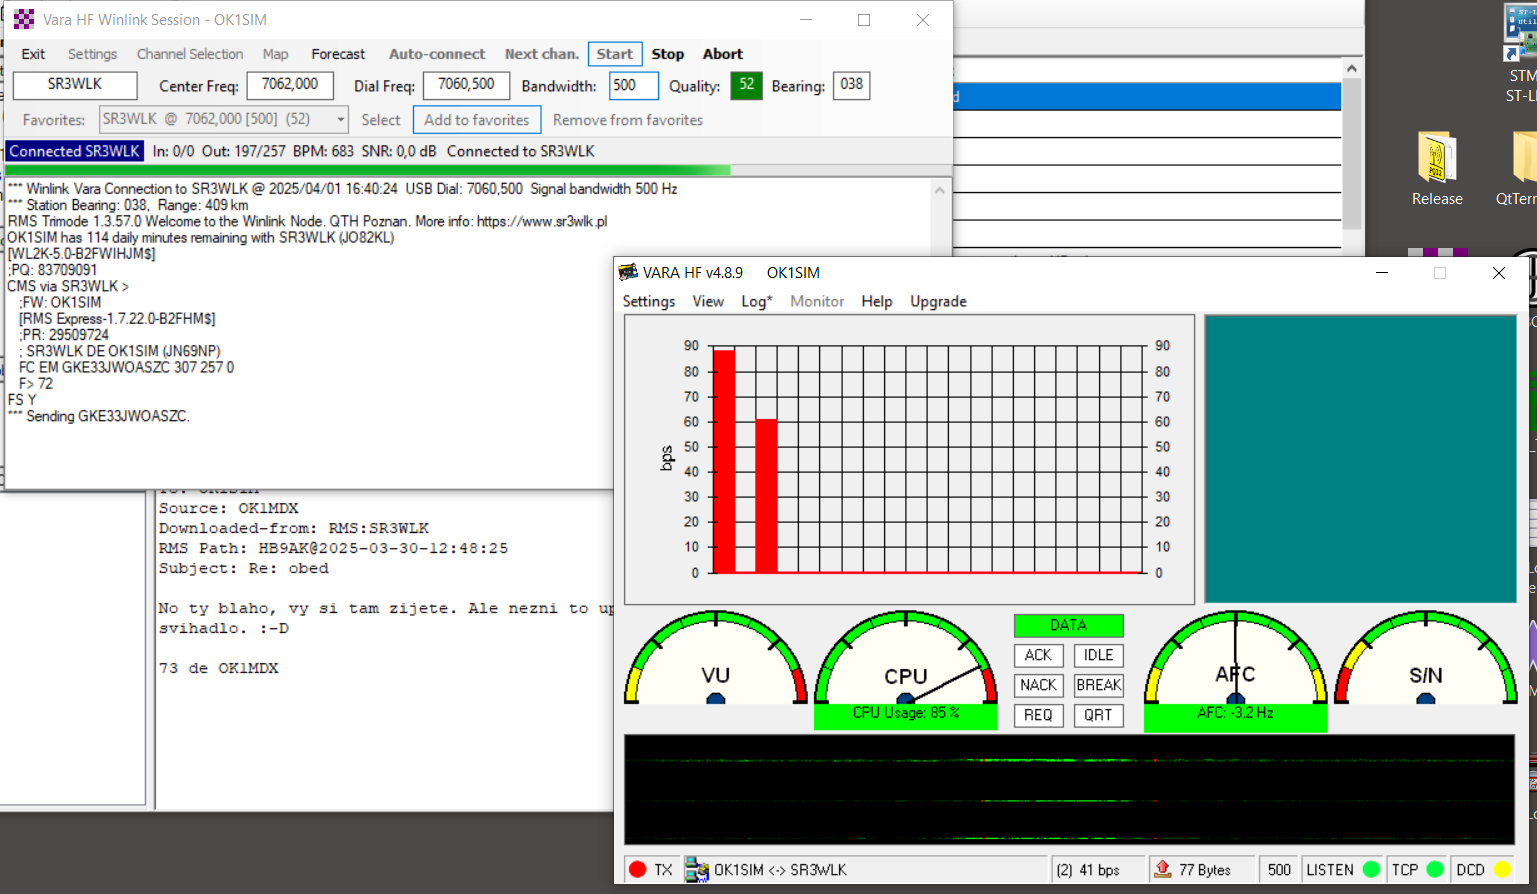Click the Dial Freq field 7060,500
The width and height of the screenshot is (1537, 894).
(466, 85)
